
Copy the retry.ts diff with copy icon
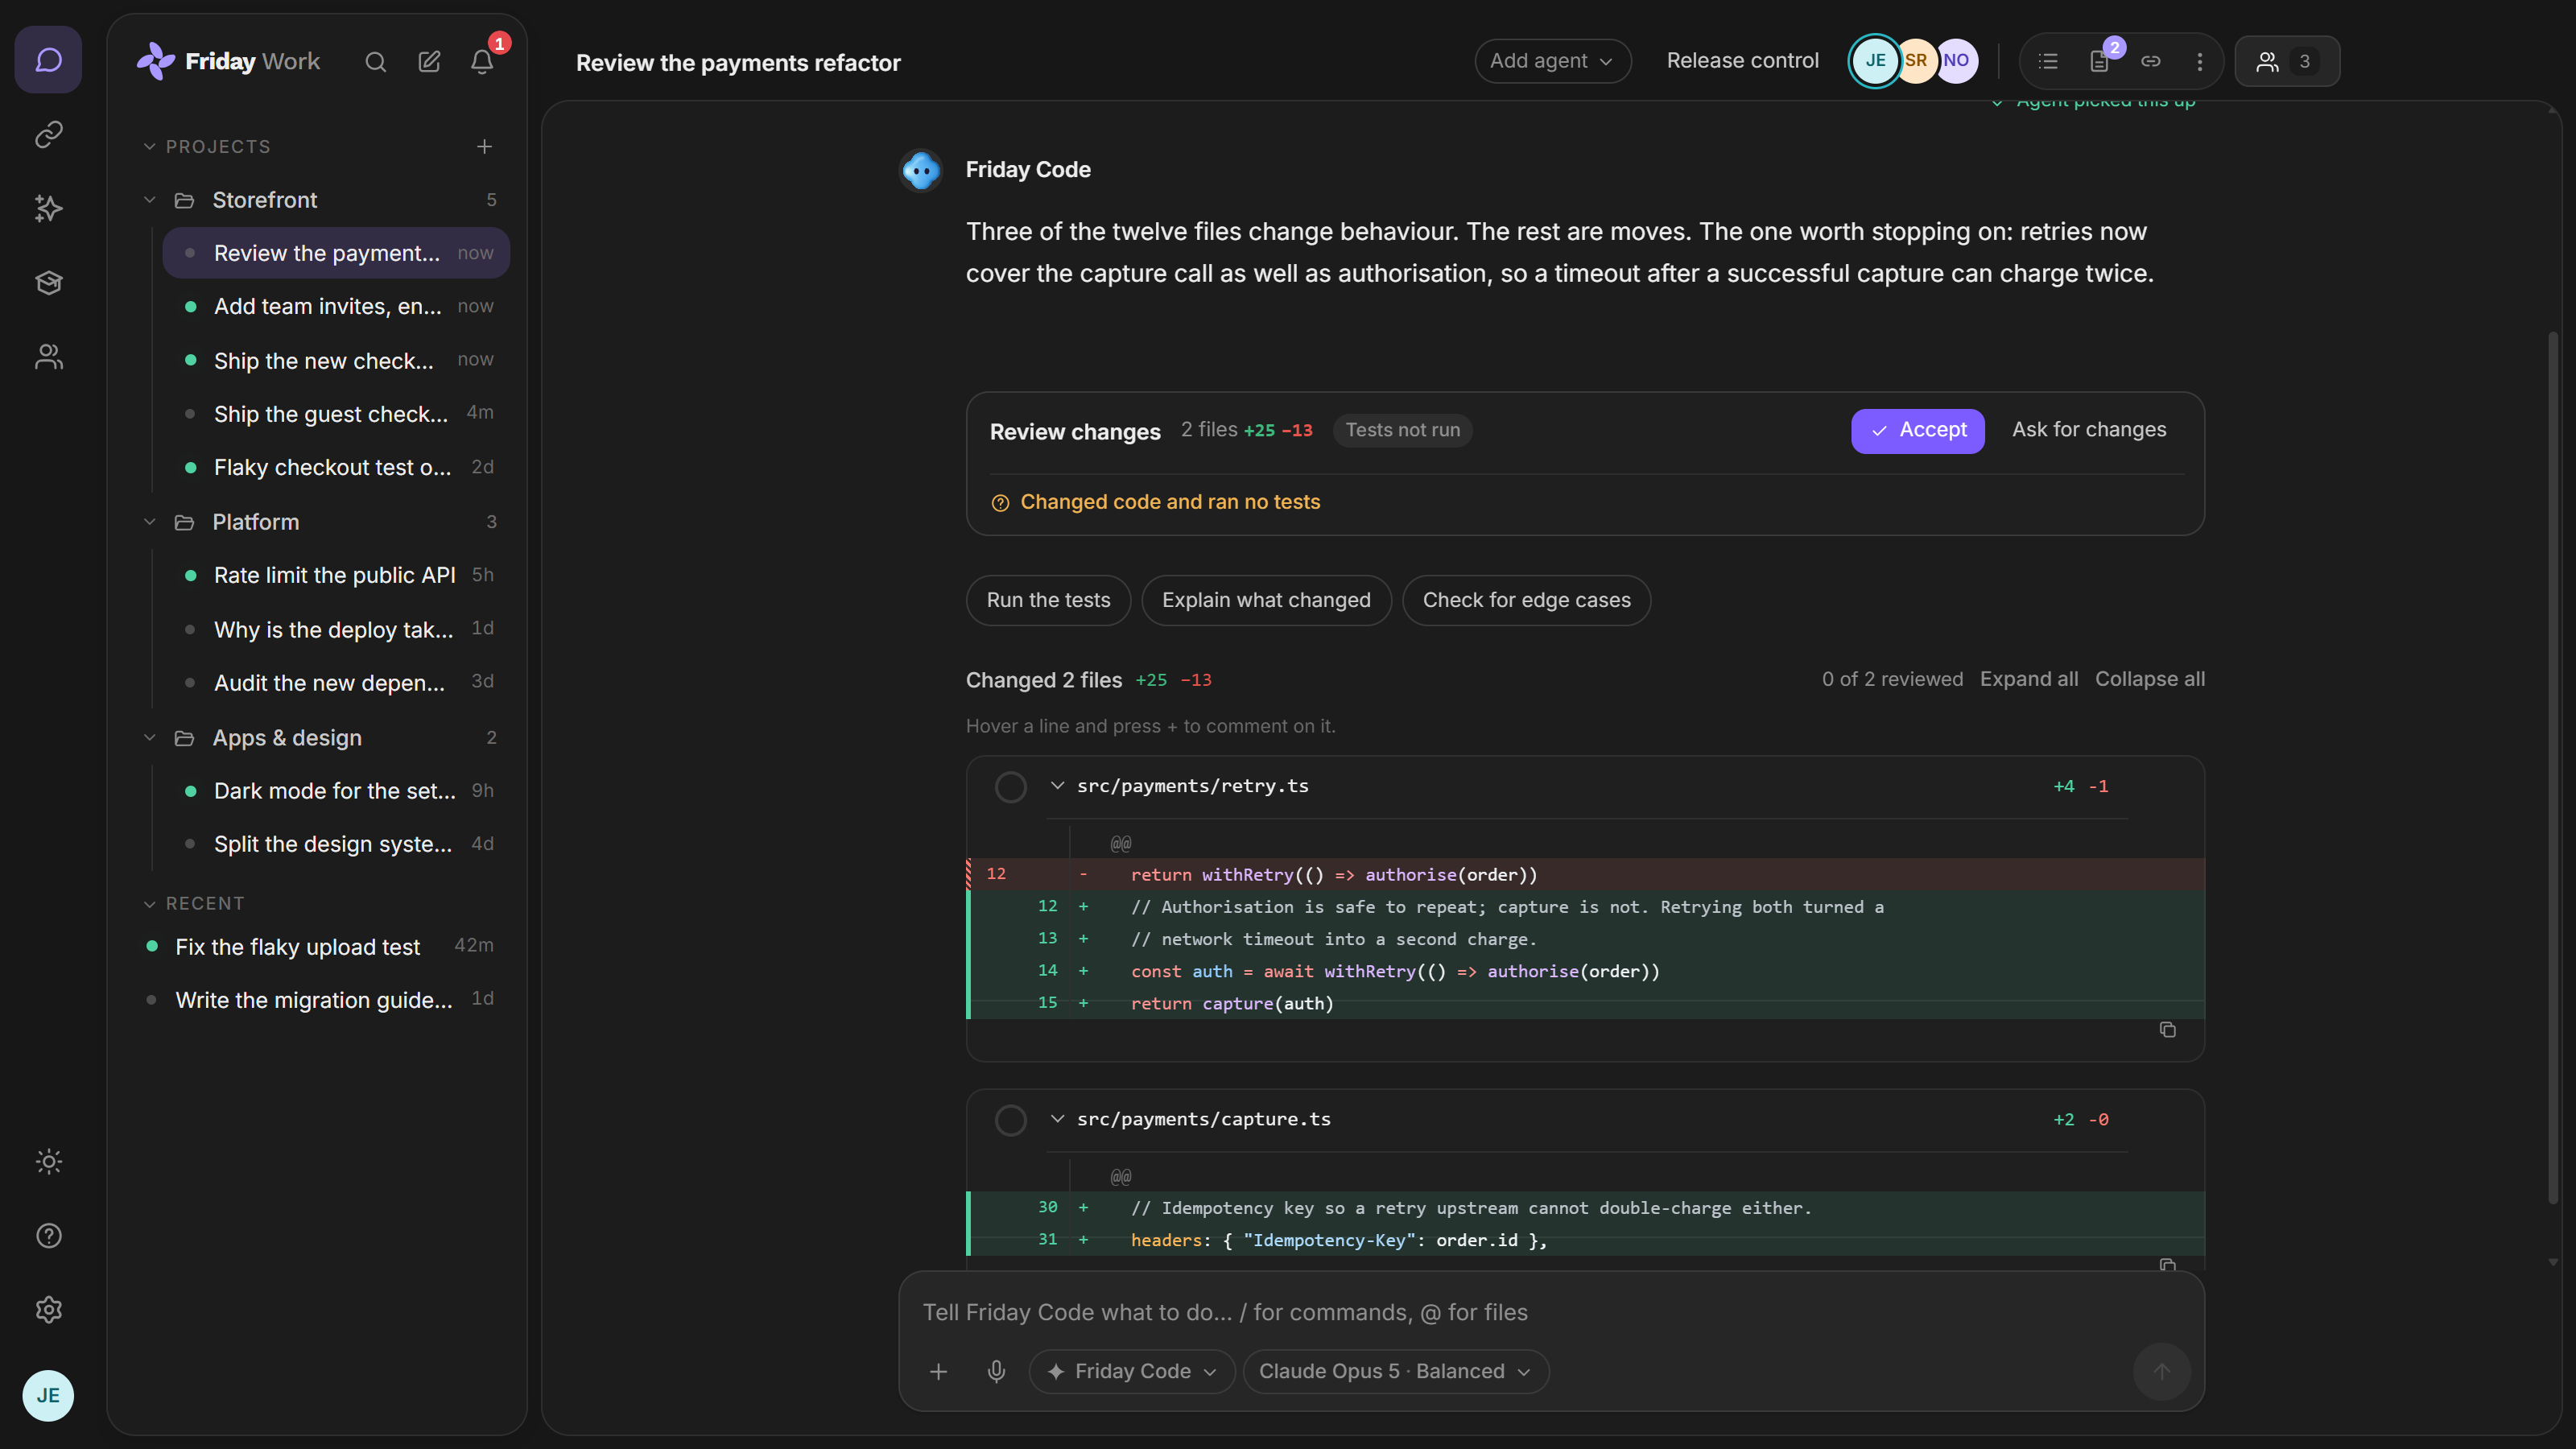click(2167, 1029)
